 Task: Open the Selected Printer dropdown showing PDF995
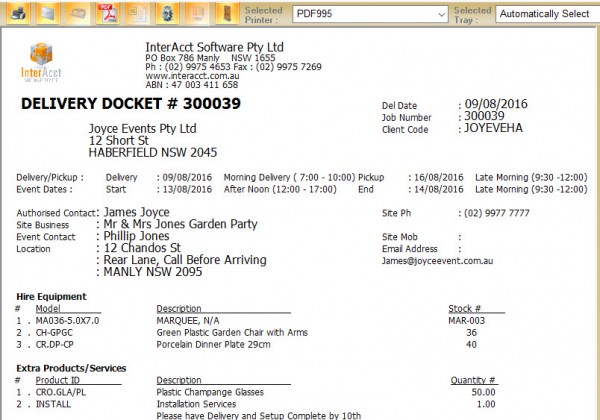[370, 14]
